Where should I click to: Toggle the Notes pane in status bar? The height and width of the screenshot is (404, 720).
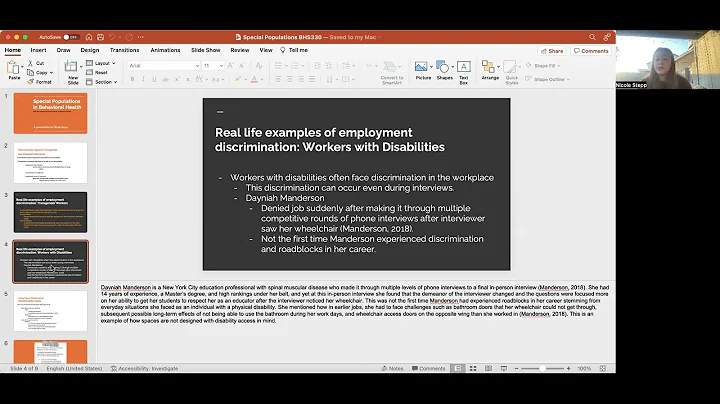393,368
